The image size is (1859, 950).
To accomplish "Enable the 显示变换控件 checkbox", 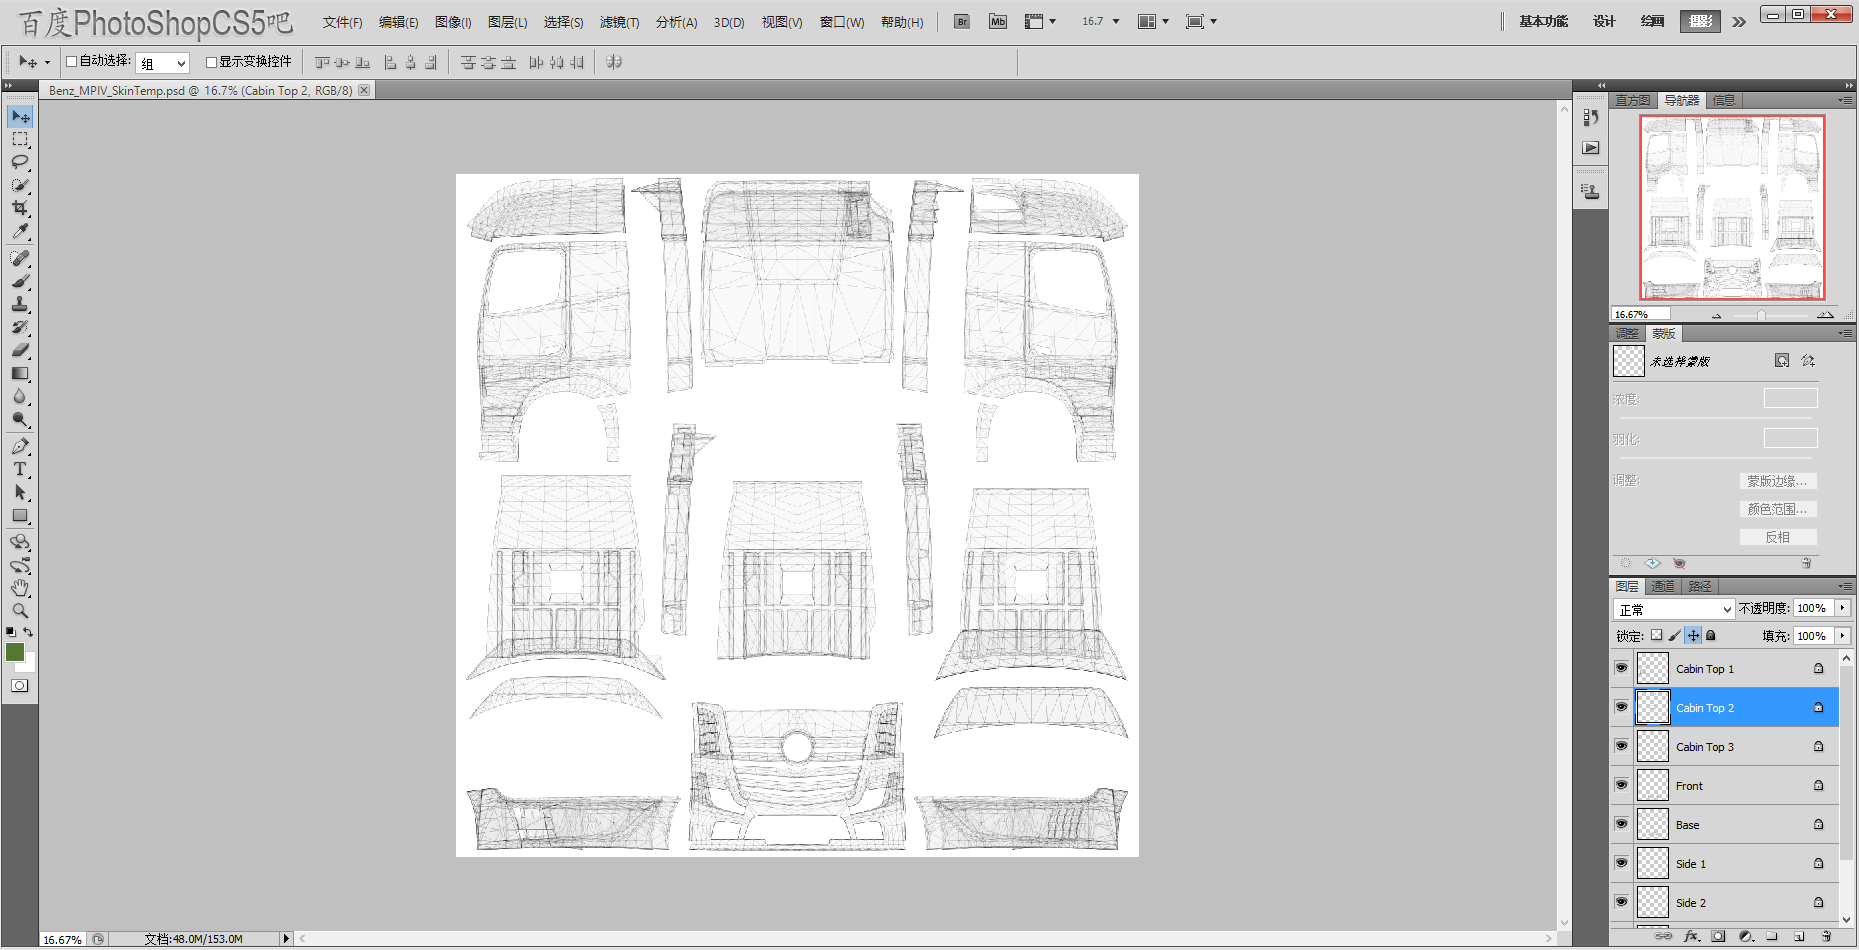I will point(211,62).
